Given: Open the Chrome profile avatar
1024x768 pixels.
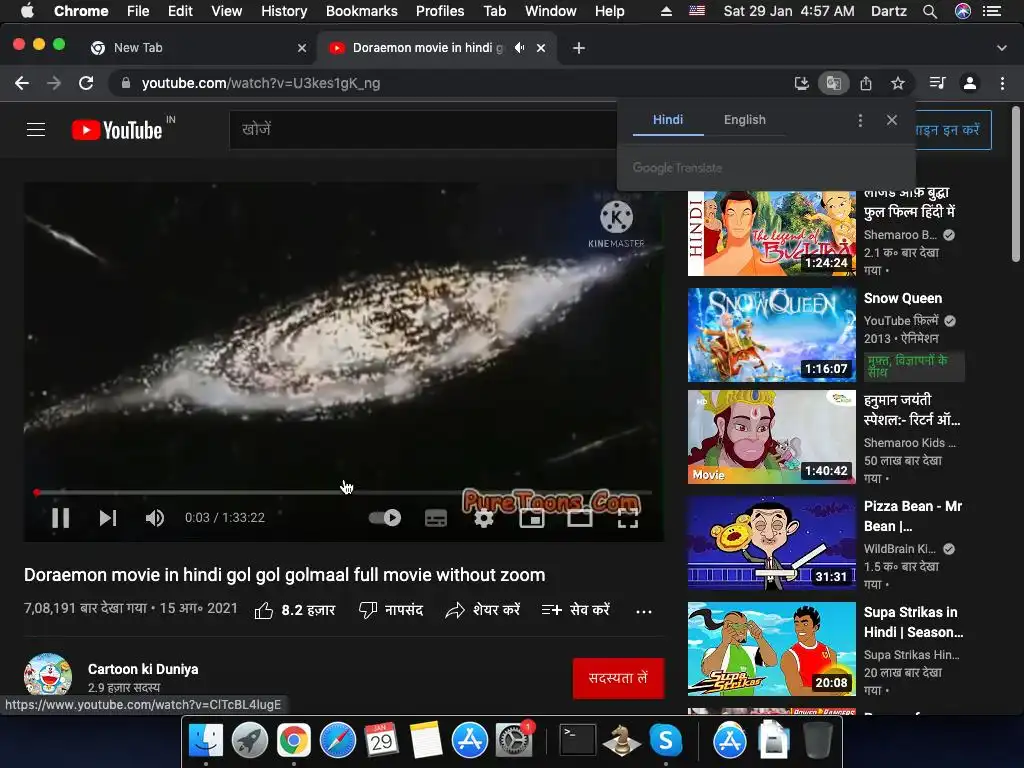Looking at the screenshot, I should point(970,83).
